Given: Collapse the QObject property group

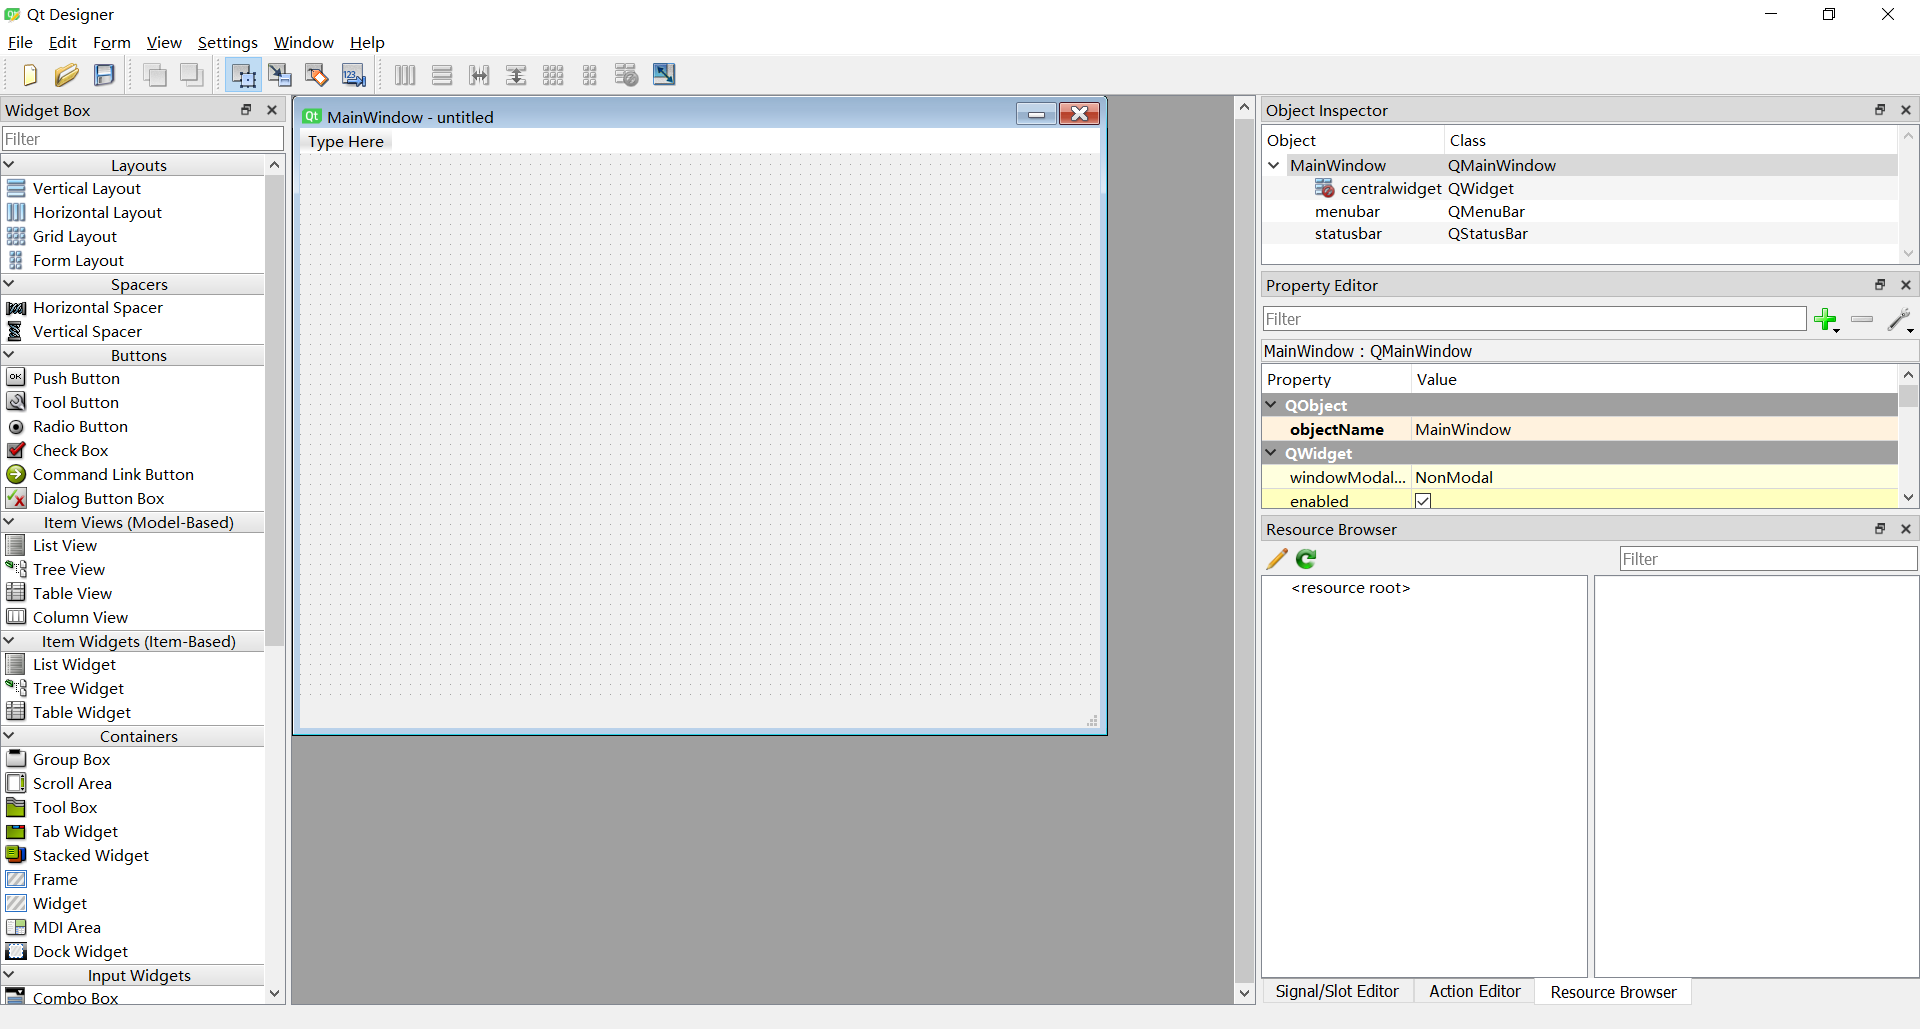Looking at the screenshot, I should click(1272, 405).
